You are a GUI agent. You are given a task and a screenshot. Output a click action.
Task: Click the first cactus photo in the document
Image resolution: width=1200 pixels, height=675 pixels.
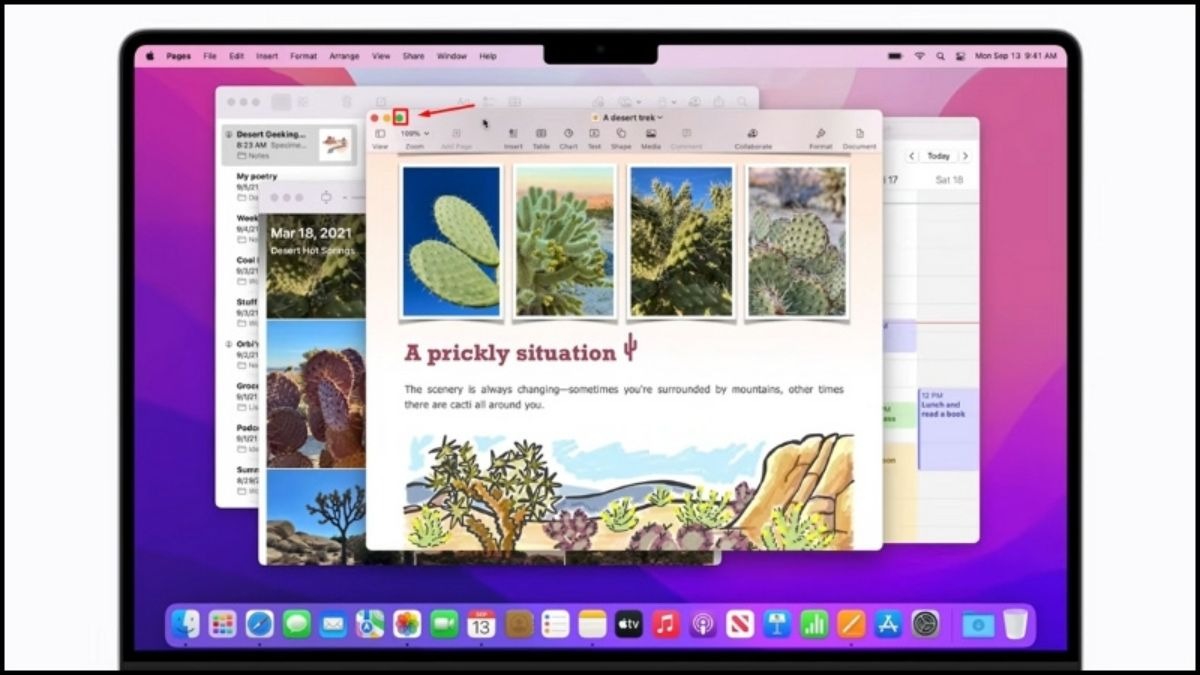tap(450, 242)
